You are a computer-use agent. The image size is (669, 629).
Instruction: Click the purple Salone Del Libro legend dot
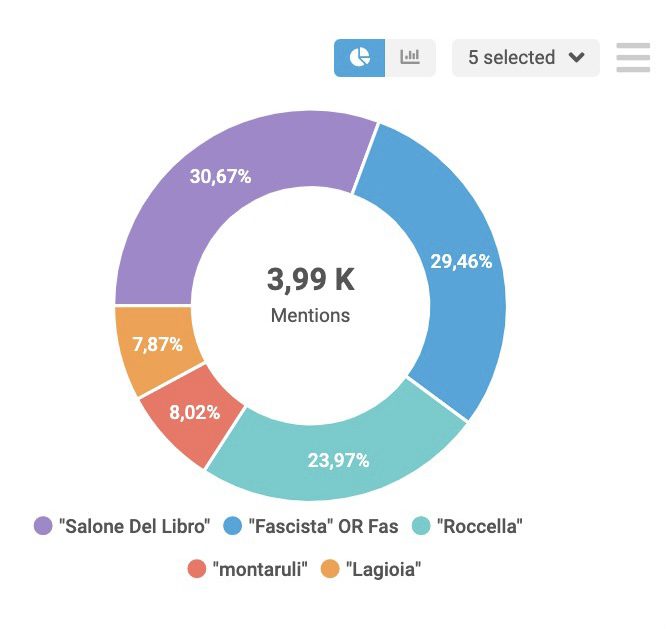coord(43,526)
